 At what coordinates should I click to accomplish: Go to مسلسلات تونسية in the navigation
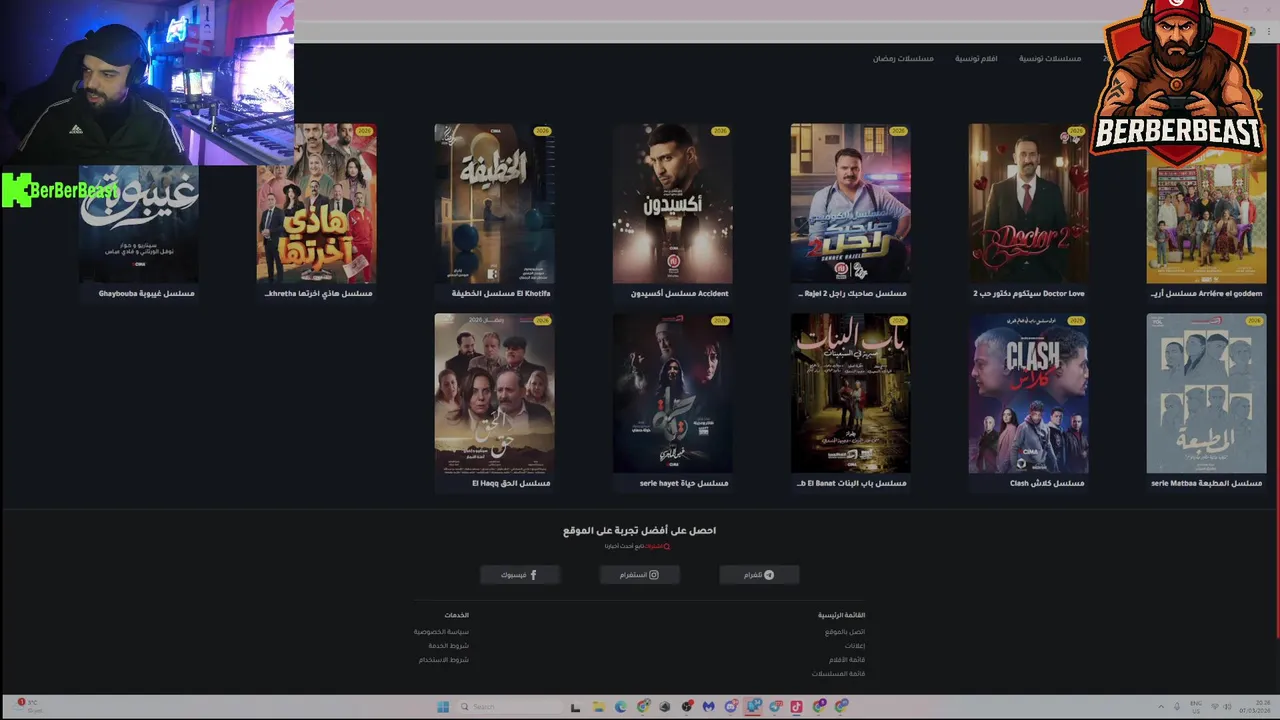(x=1050, y=59)
